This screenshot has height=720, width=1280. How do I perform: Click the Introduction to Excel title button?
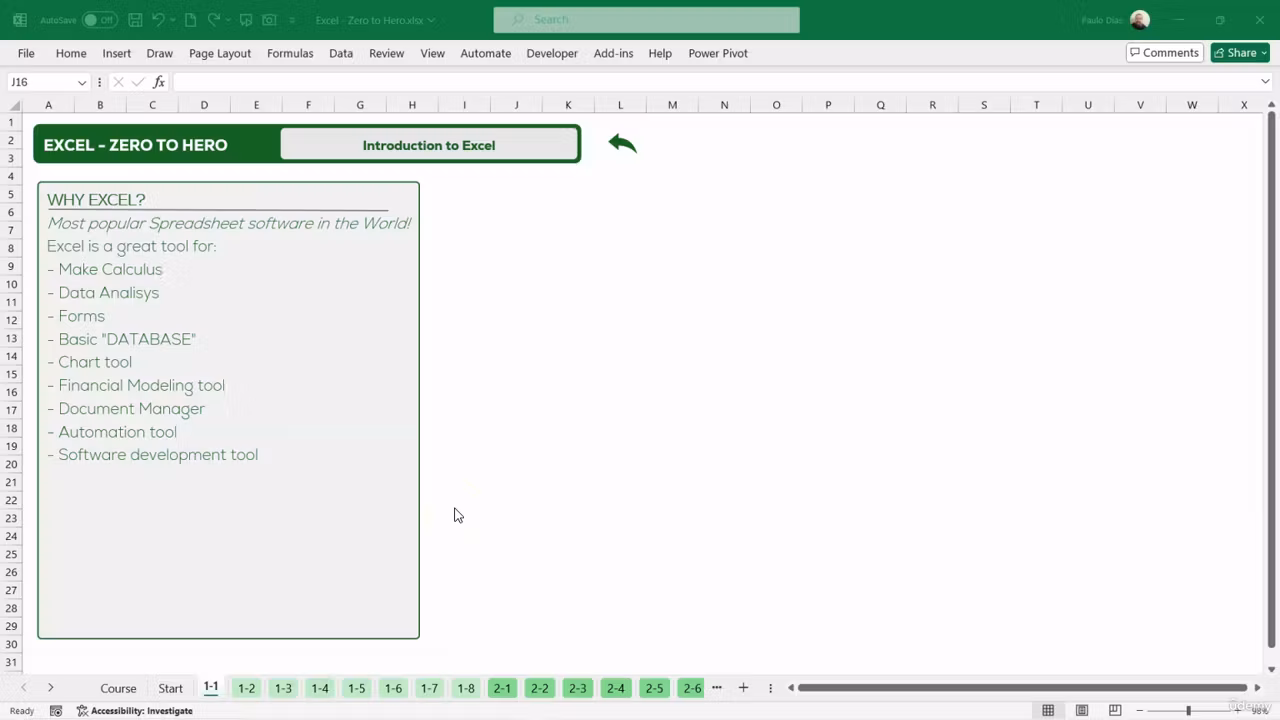pos(429,144)
